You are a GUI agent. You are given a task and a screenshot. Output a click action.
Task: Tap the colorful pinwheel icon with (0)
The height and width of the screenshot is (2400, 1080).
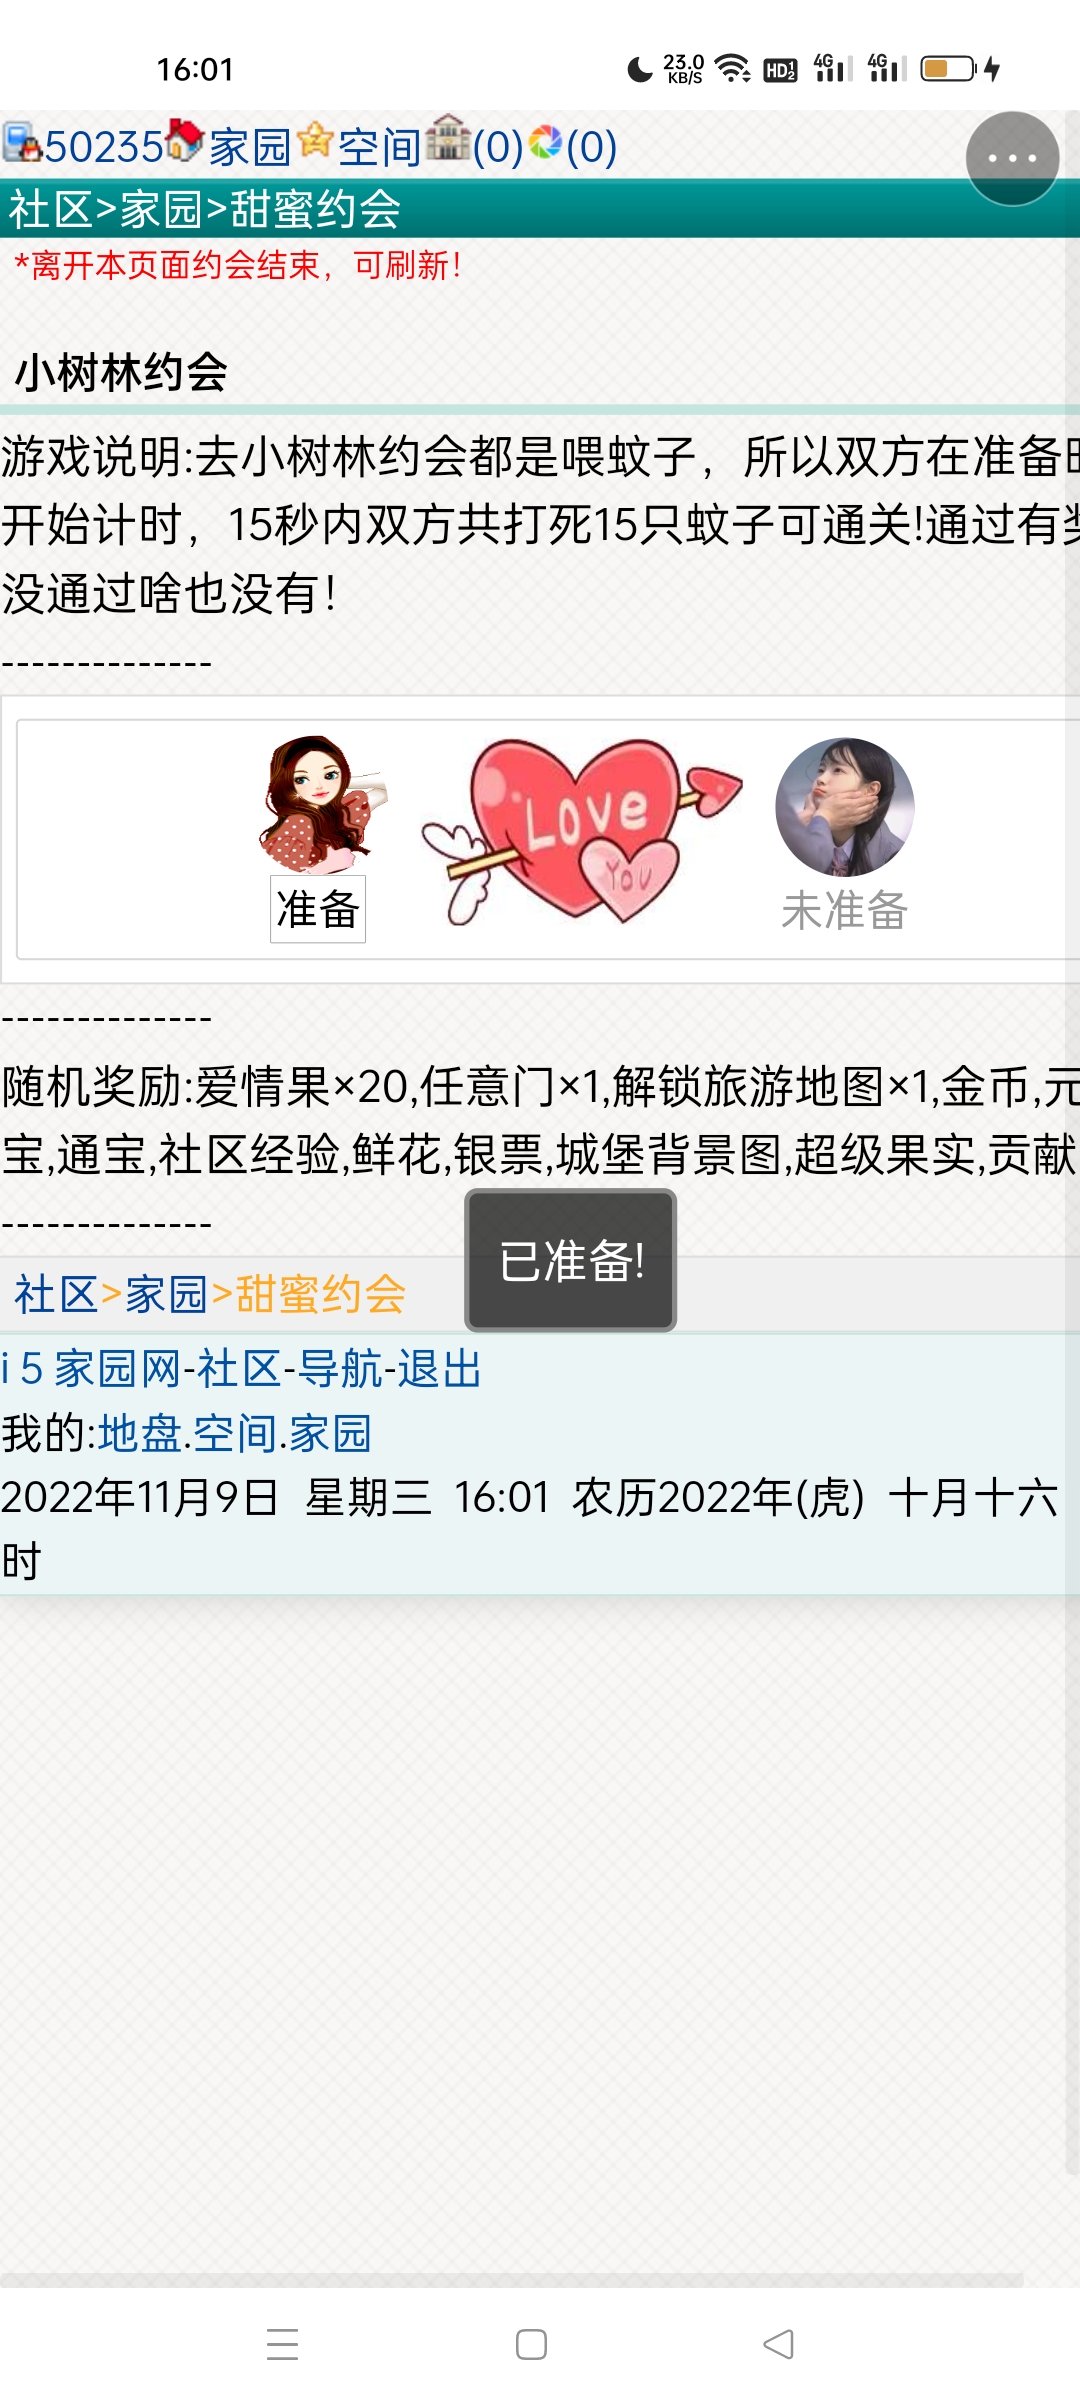tap(546, 142)
